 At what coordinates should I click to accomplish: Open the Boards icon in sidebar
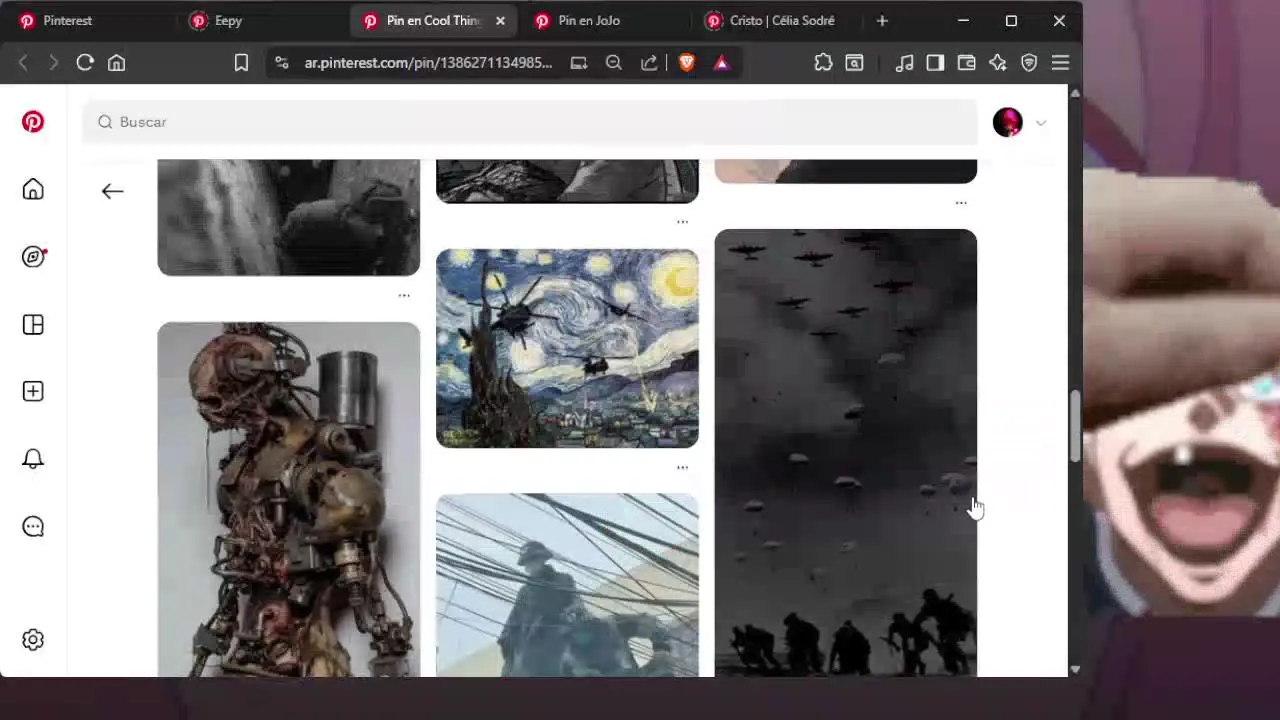click(x=33, y=325)
